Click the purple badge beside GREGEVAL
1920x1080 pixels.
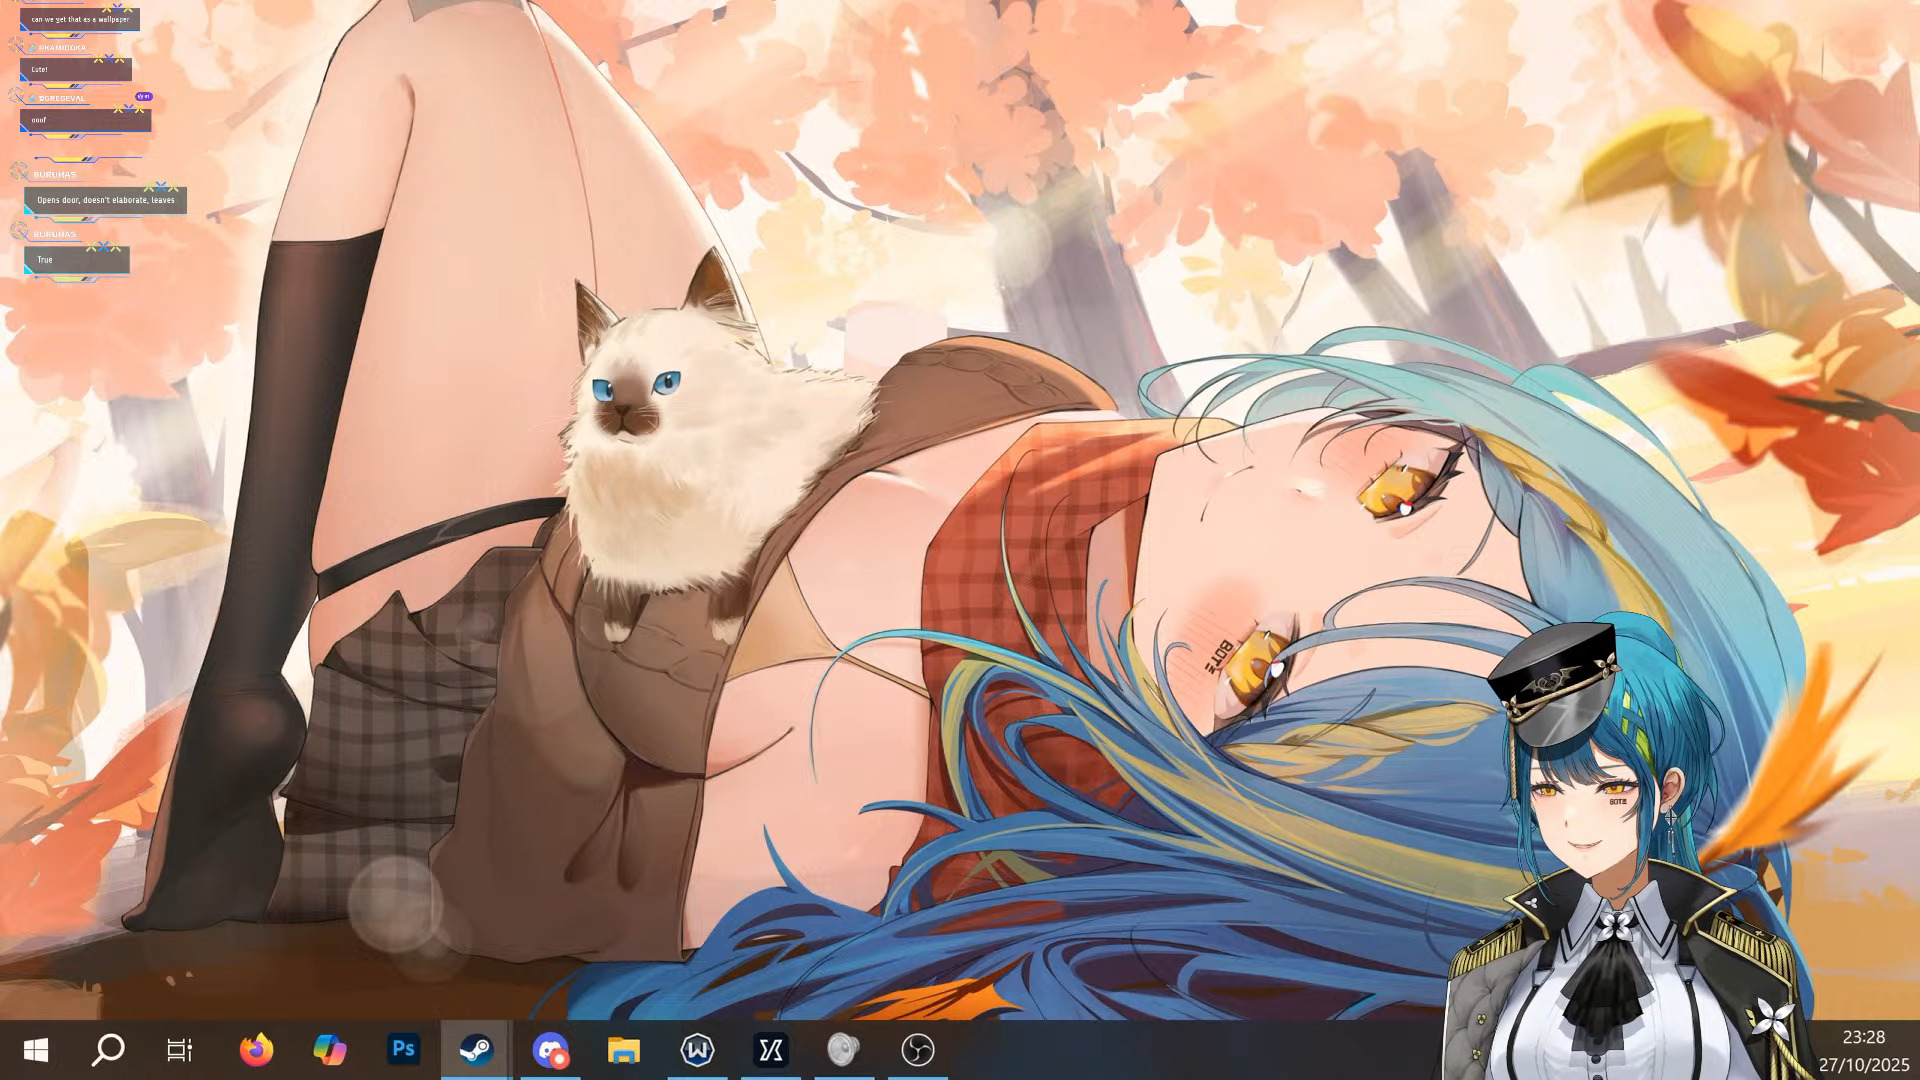tap(143, 97)
